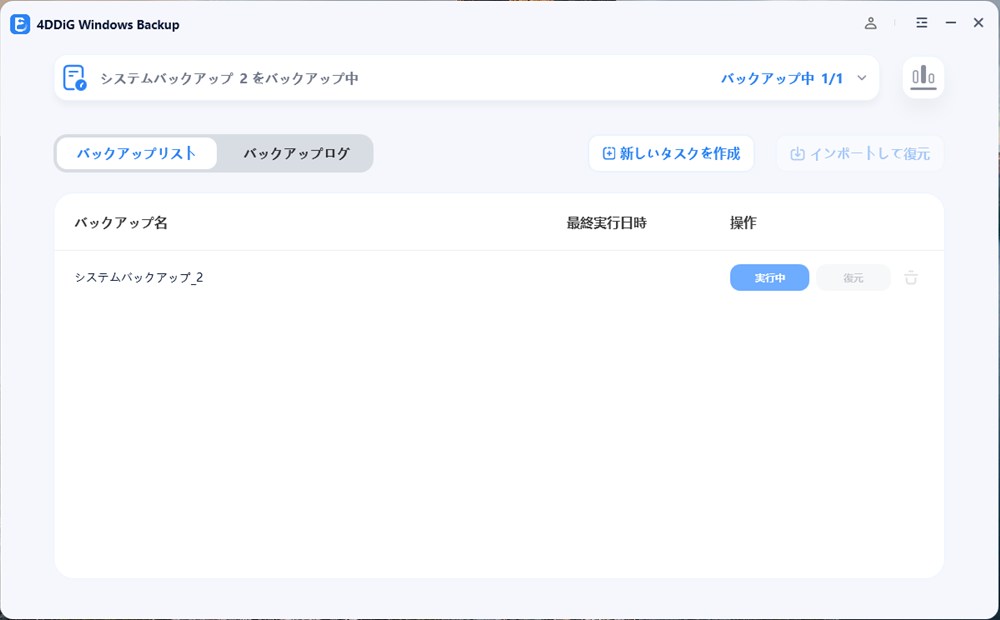This screenshot has width=1000, height=620.
Task: Switch to the バックアップリスト tab
Action: pyautogui.click(x=136, y=153)
